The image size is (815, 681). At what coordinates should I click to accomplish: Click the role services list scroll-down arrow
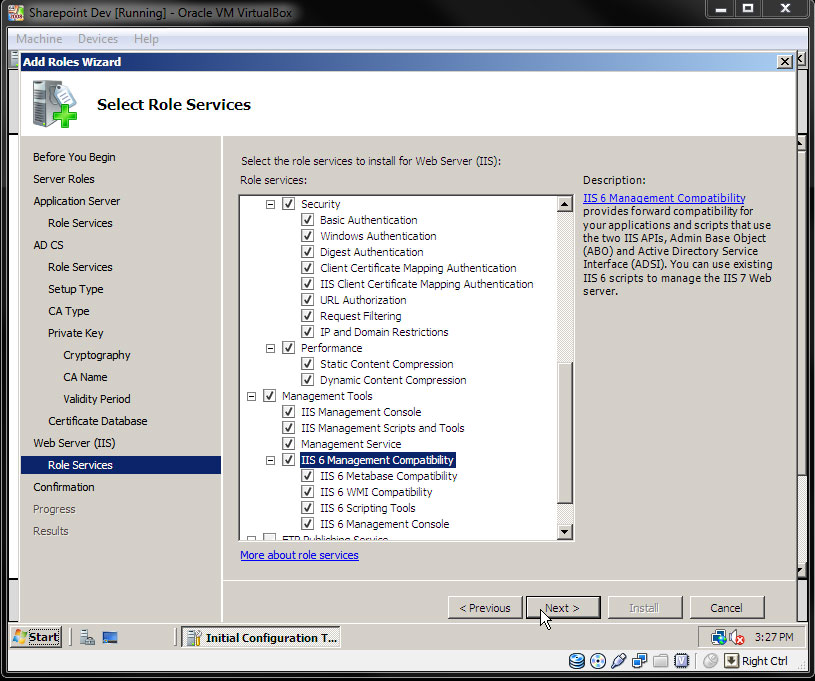pyautogui.click(x=564, y=531)
